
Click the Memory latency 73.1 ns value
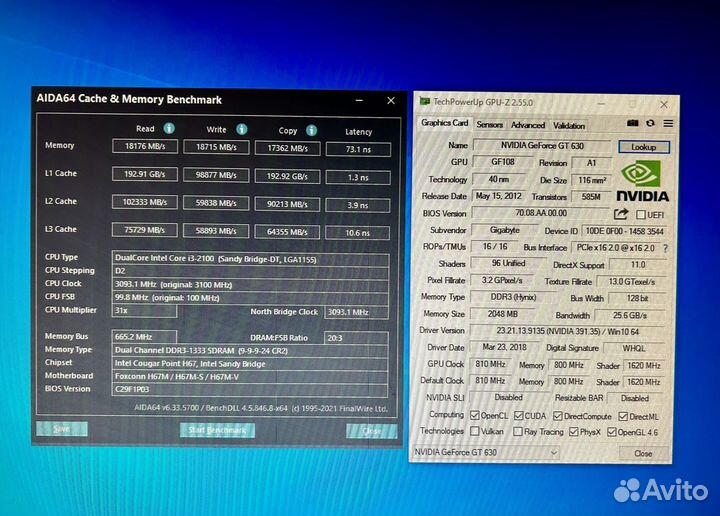(358, 149)
